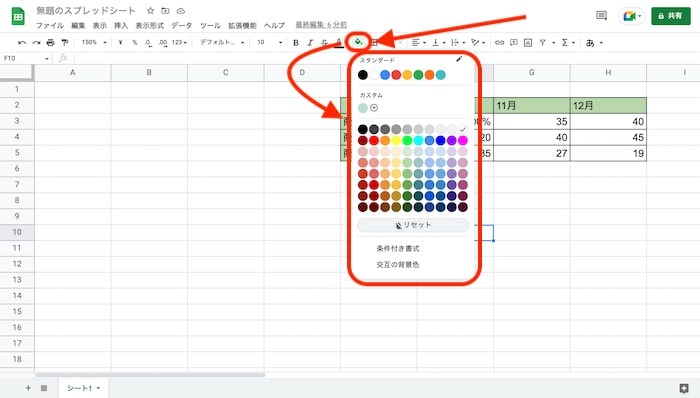Open comment history icon

pyautogui.click(x=601, y=16)
